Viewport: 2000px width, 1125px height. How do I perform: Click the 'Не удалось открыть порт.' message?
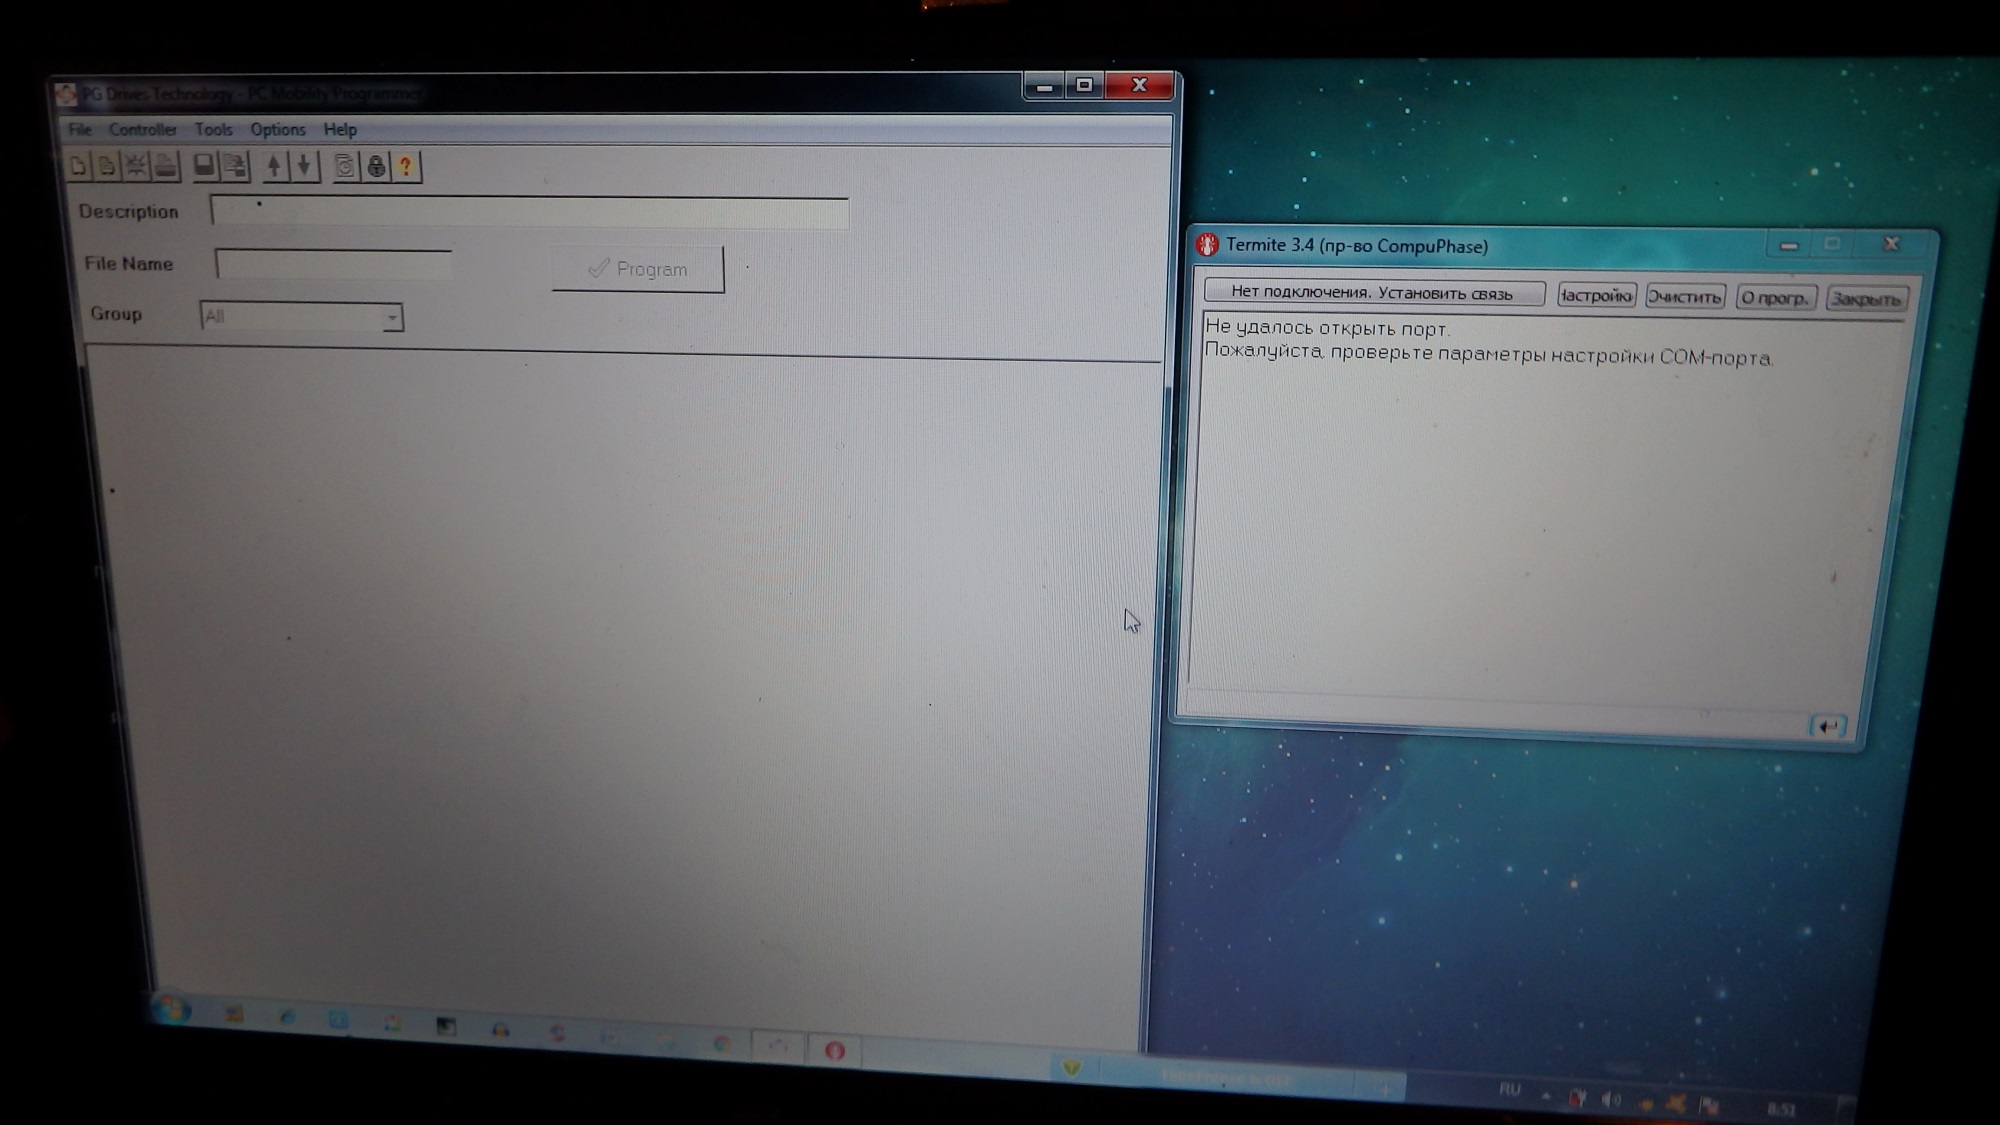[x=1326, y=327]
